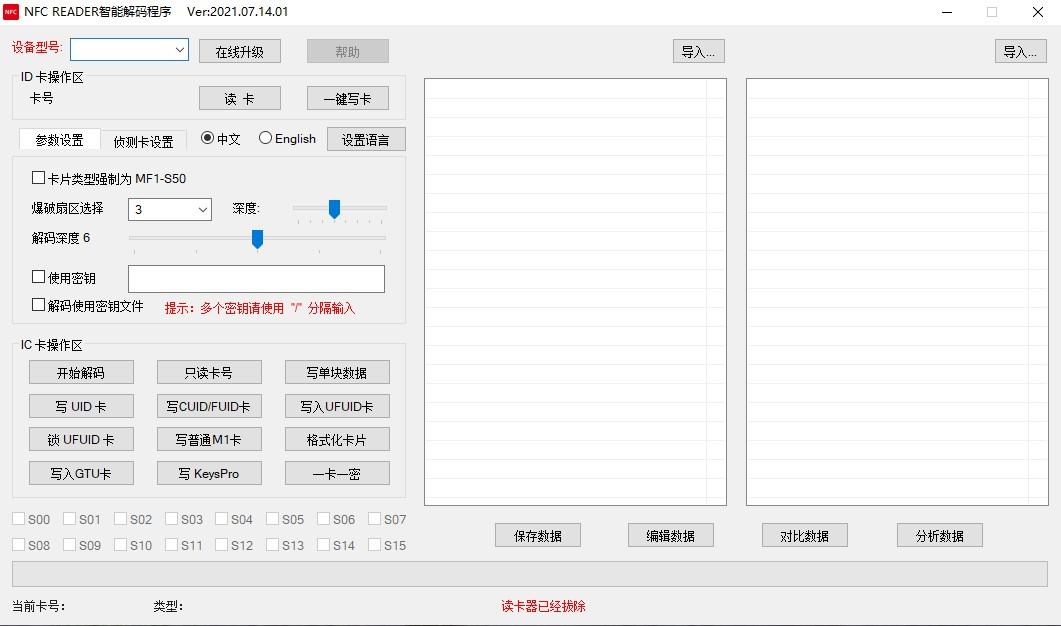Click the 在线升级 online upgrade button
Viewport: 1061px width, 626px height.
coord(240,52)
